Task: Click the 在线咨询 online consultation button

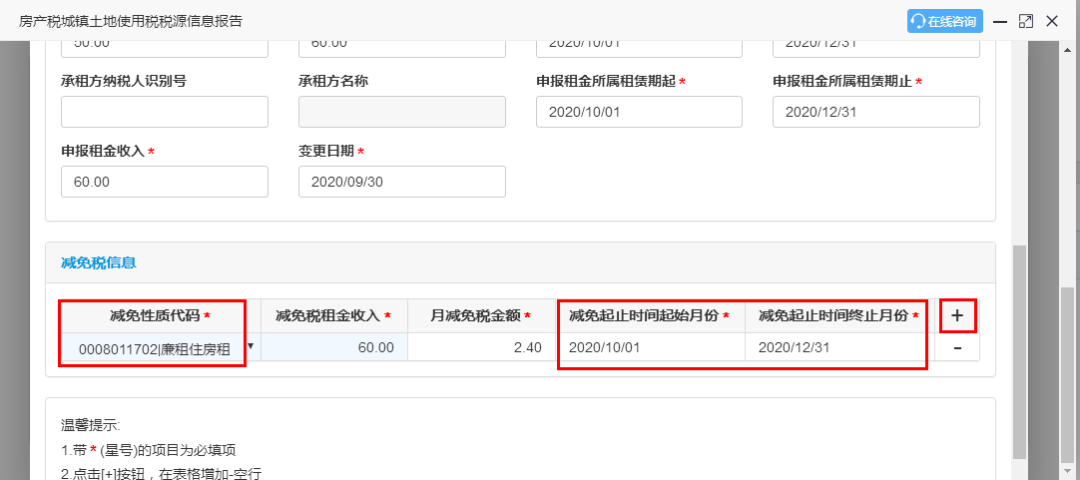Action: (x=944, y=21)
